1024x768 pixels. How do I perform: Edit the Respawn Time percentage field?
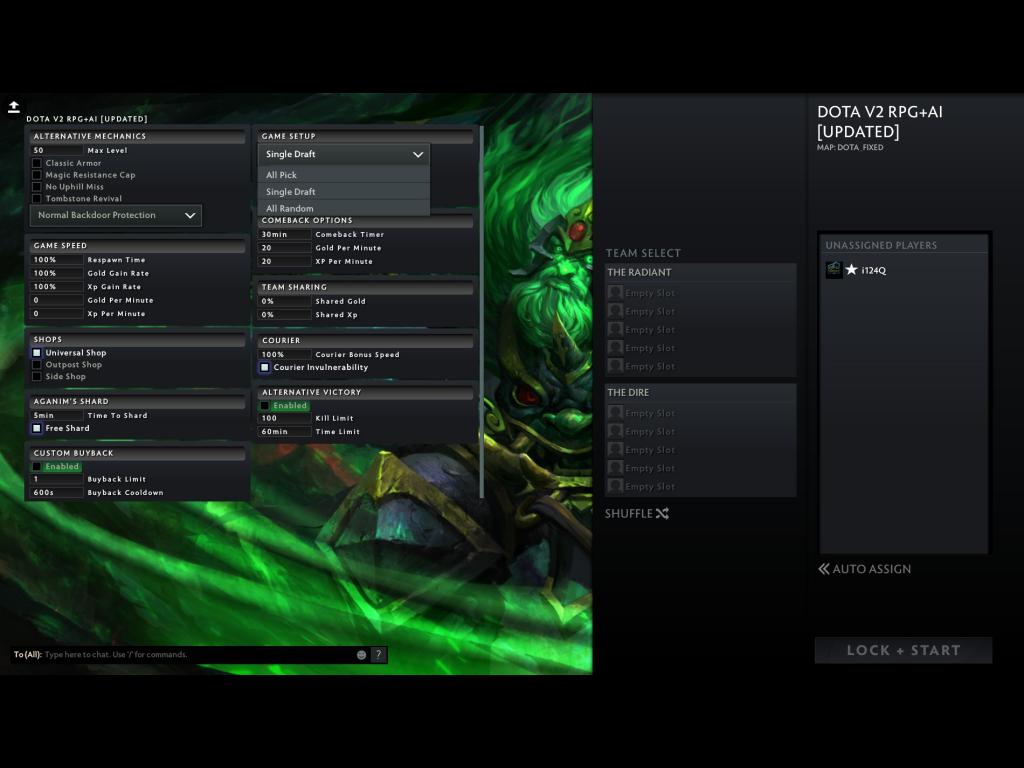click(x=56, y=260)
